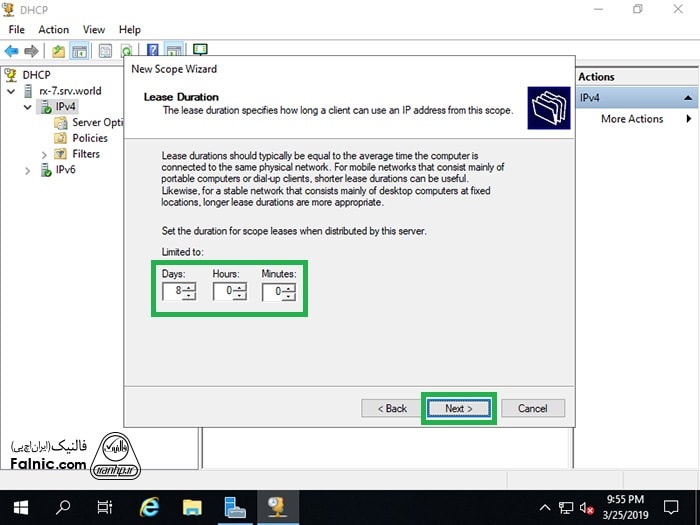Expand the IPv6 tree node

pos(28,171)
